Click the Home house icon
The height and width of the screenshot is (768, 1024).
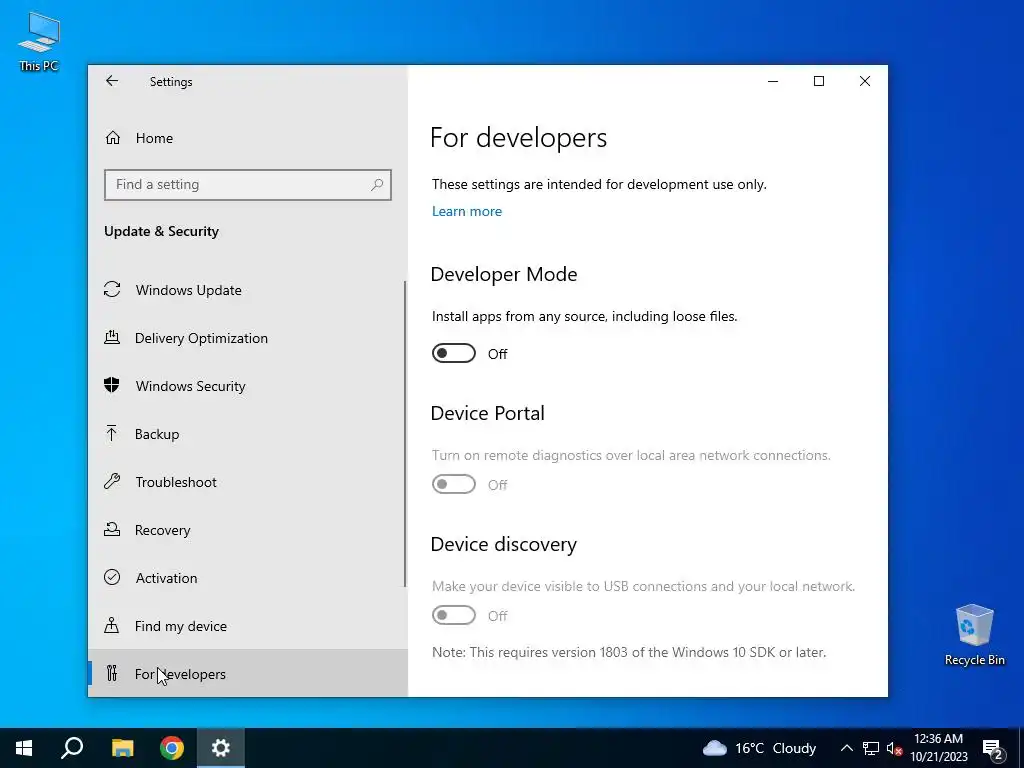113,138
